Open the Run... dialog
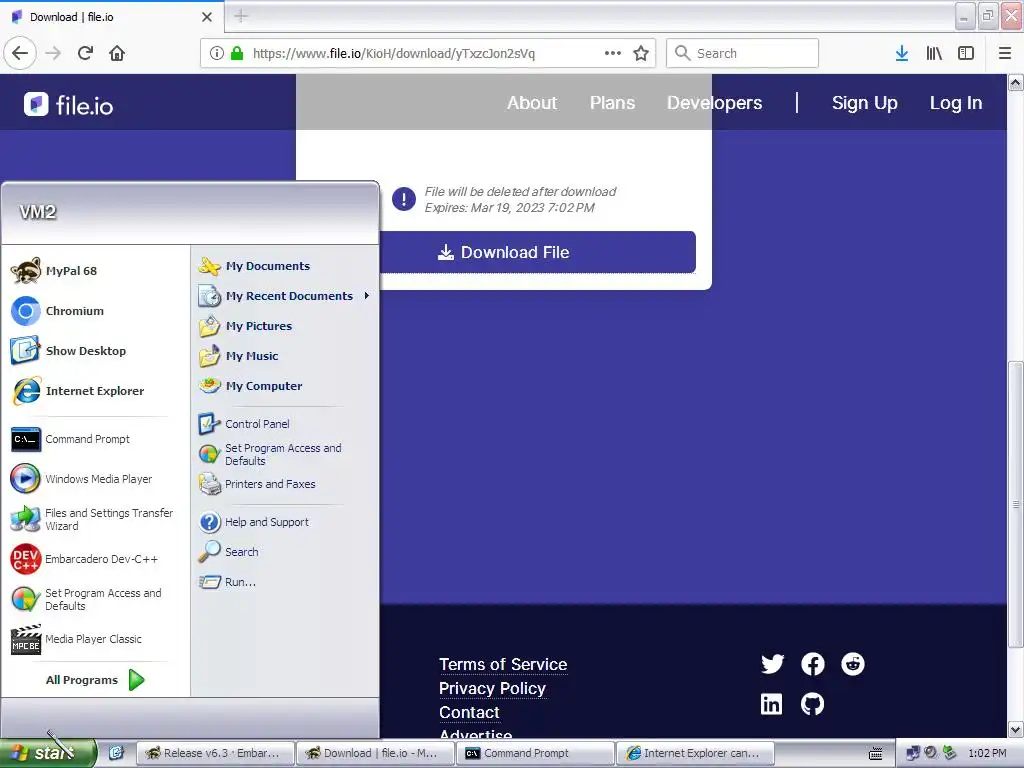The image size is (1024, 768). (x=227, y=582)
